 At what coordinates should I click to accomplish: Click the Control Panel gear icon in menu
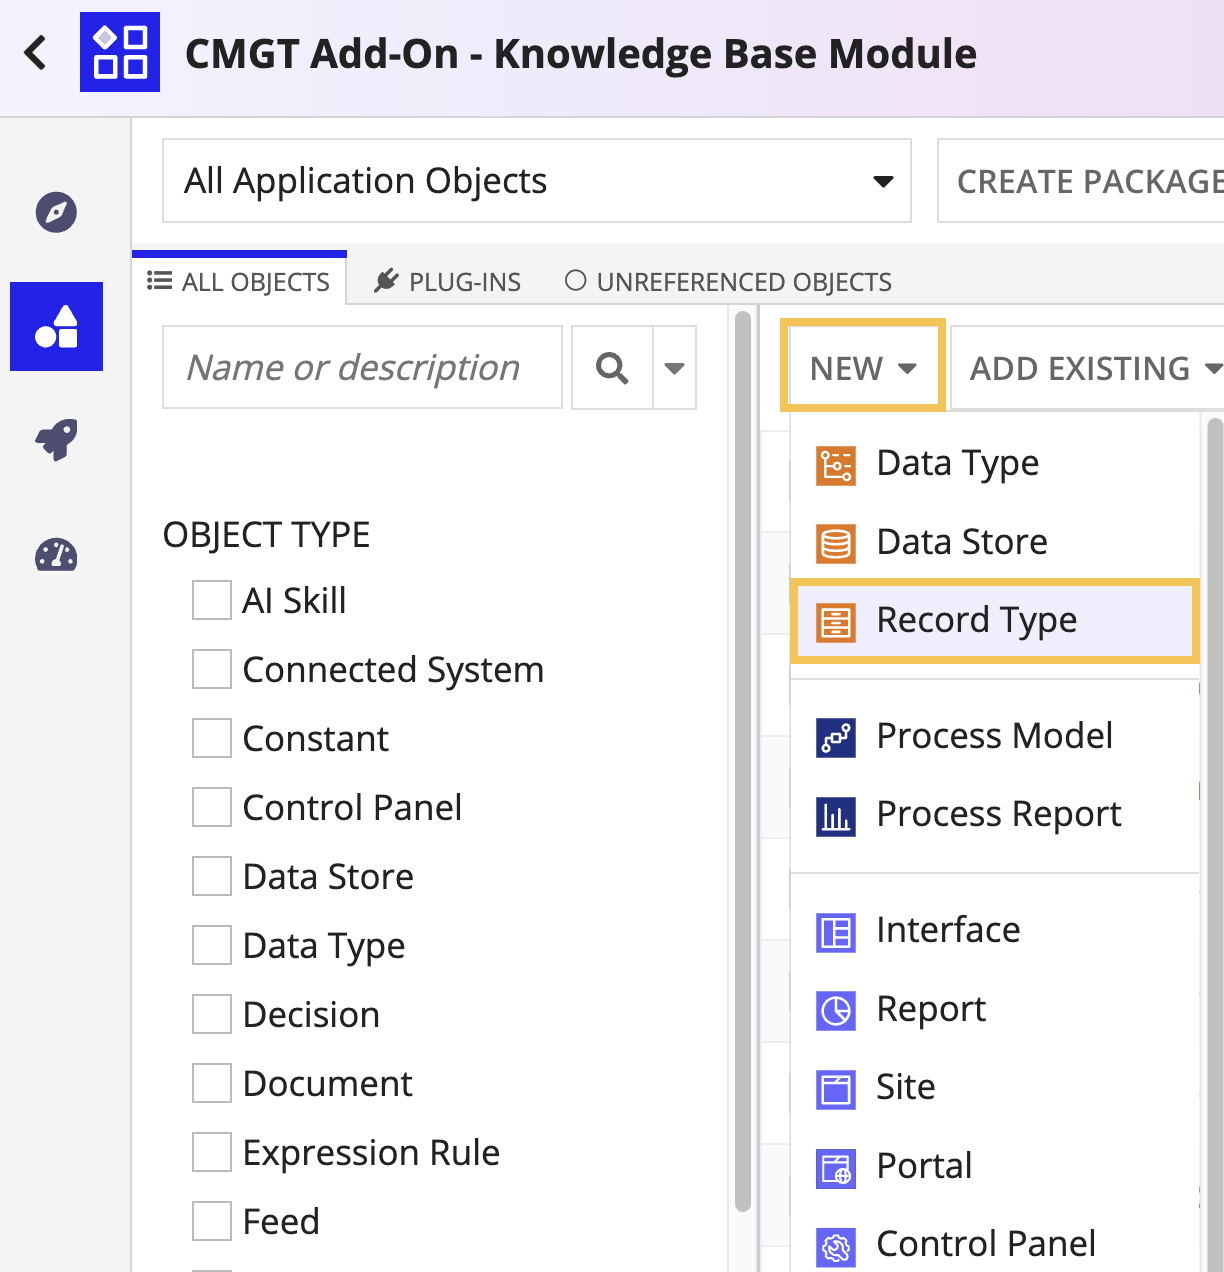coord(835,1246)
